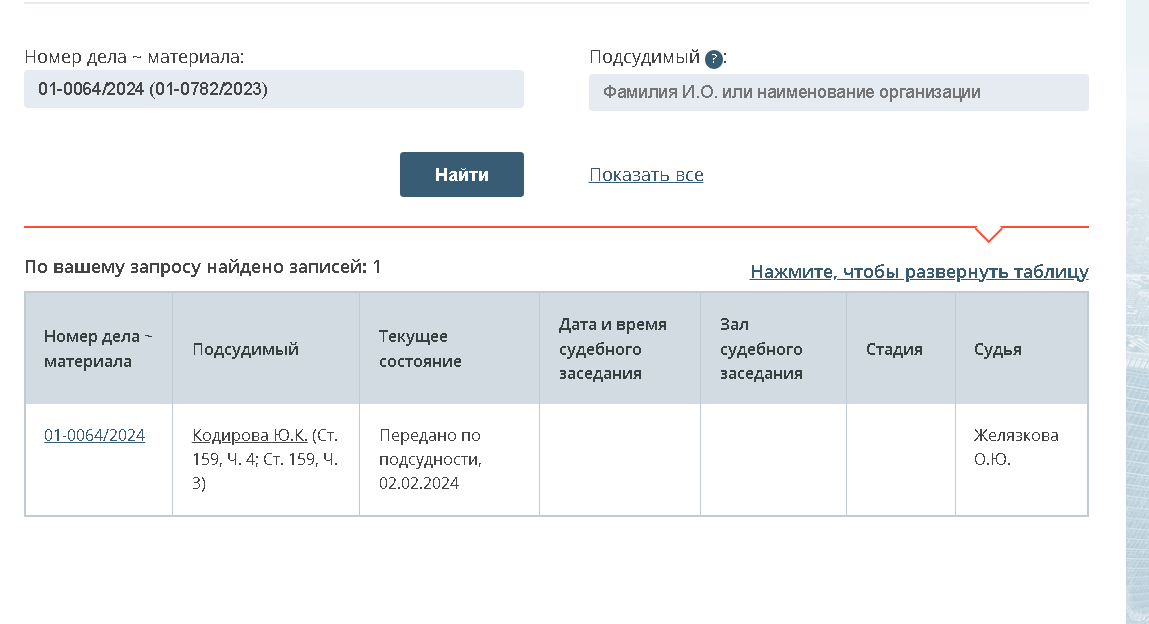The image size is (1149, 624).
Task: Focus the case number input field
Action: 273,89
